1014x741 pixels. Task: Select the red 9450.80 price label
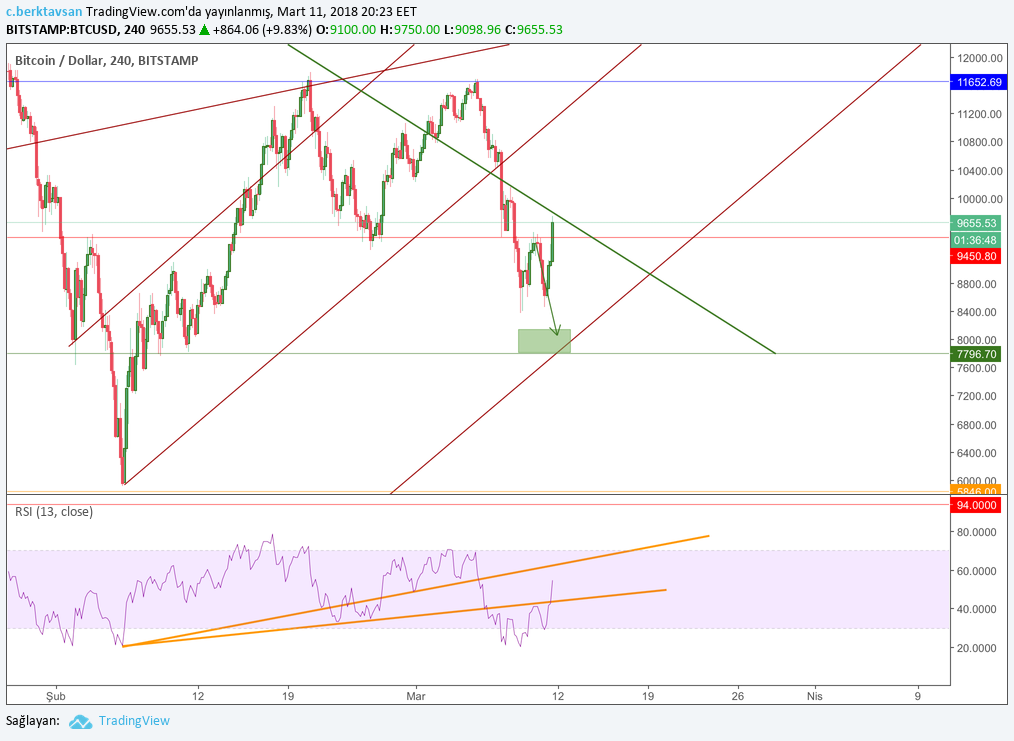tap(976, 256)
